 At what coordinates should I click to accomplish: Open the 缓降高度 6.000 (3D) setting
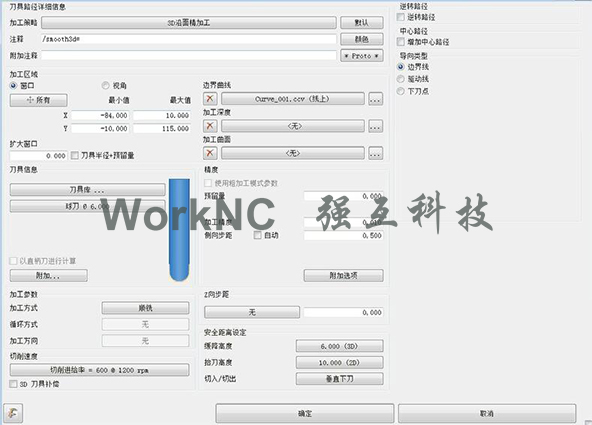[339, 346]
